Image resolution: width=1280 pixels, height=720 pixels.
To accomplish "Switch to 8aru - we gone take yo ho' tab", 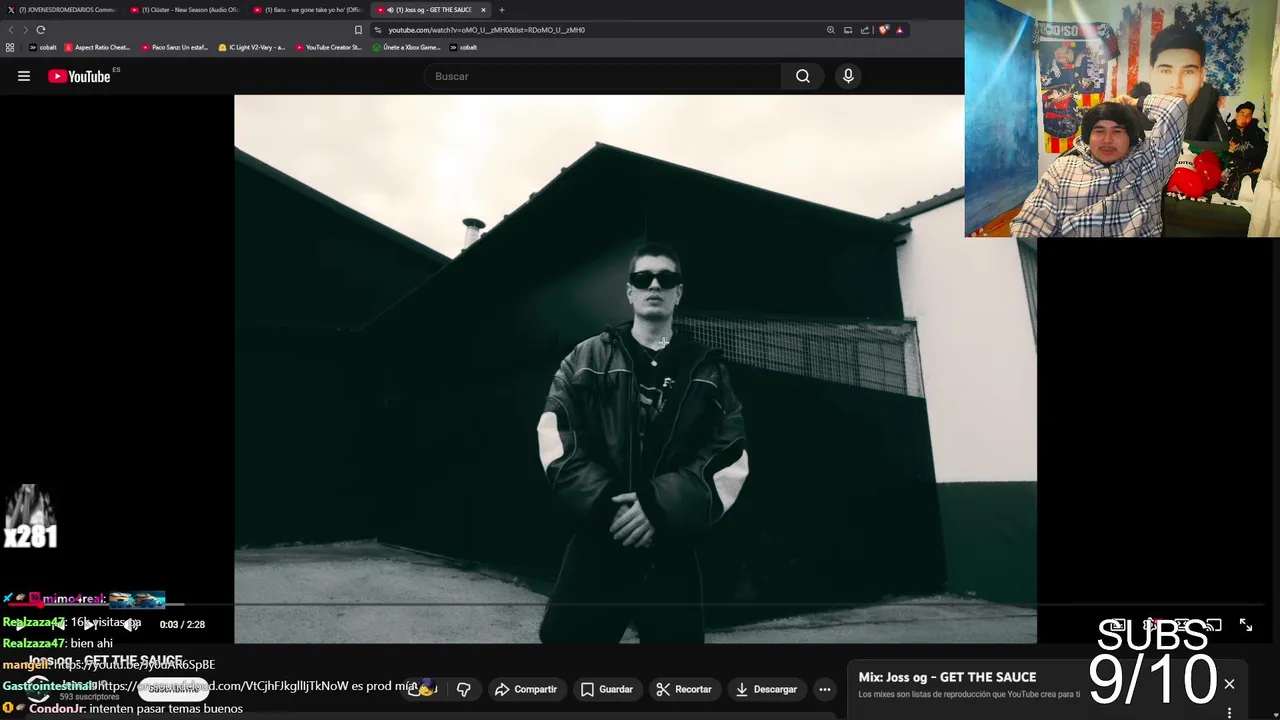I will tap(308, 10).
